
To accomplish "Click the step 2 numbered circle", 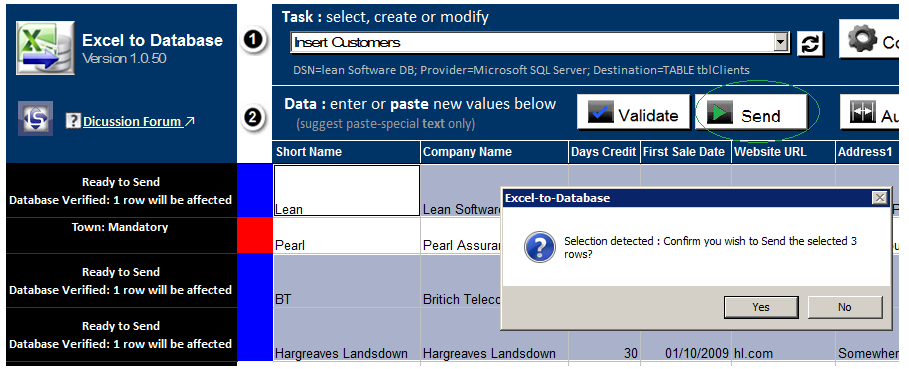I will (x=253, y=118).
